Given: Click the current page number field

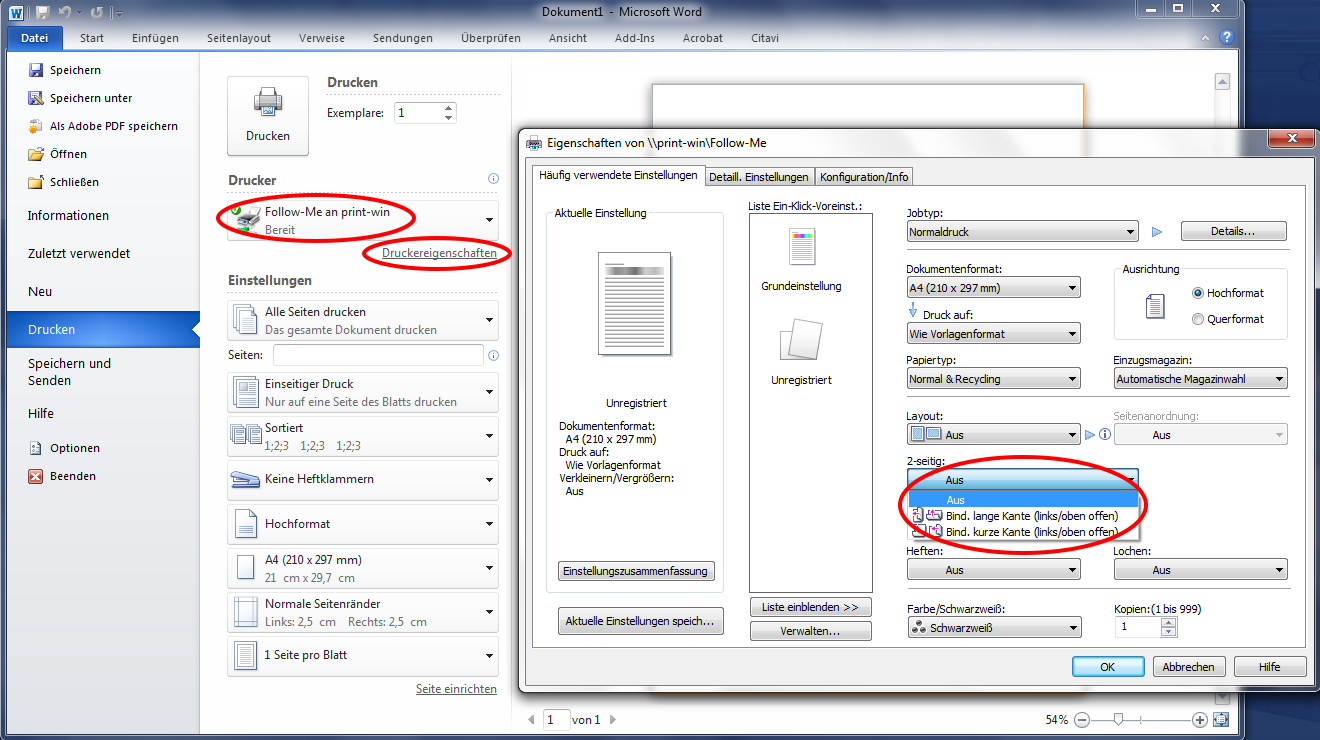Looking at the screenshot, I should tap(556, 719).
